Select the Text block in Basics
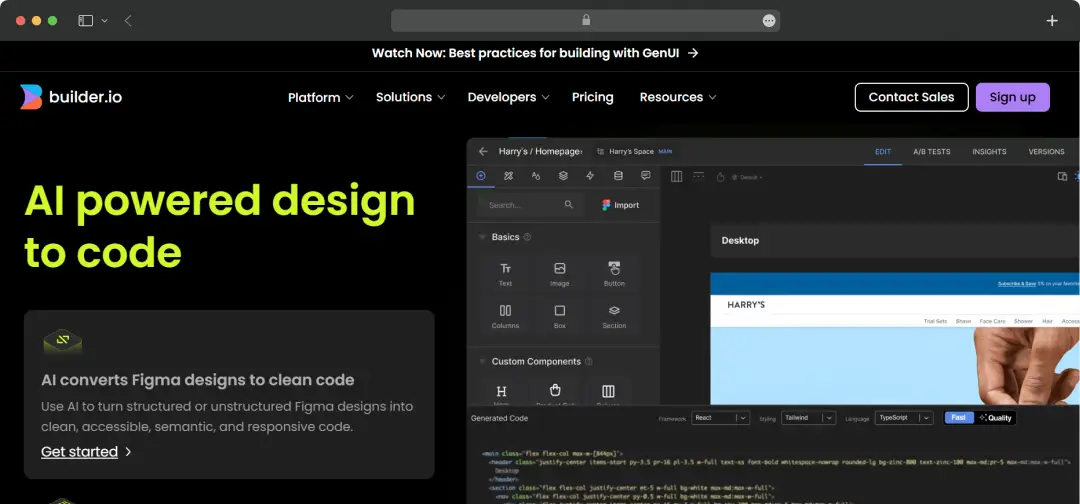The width and height of the screenshot is (1080, 504). coord(506,273)
